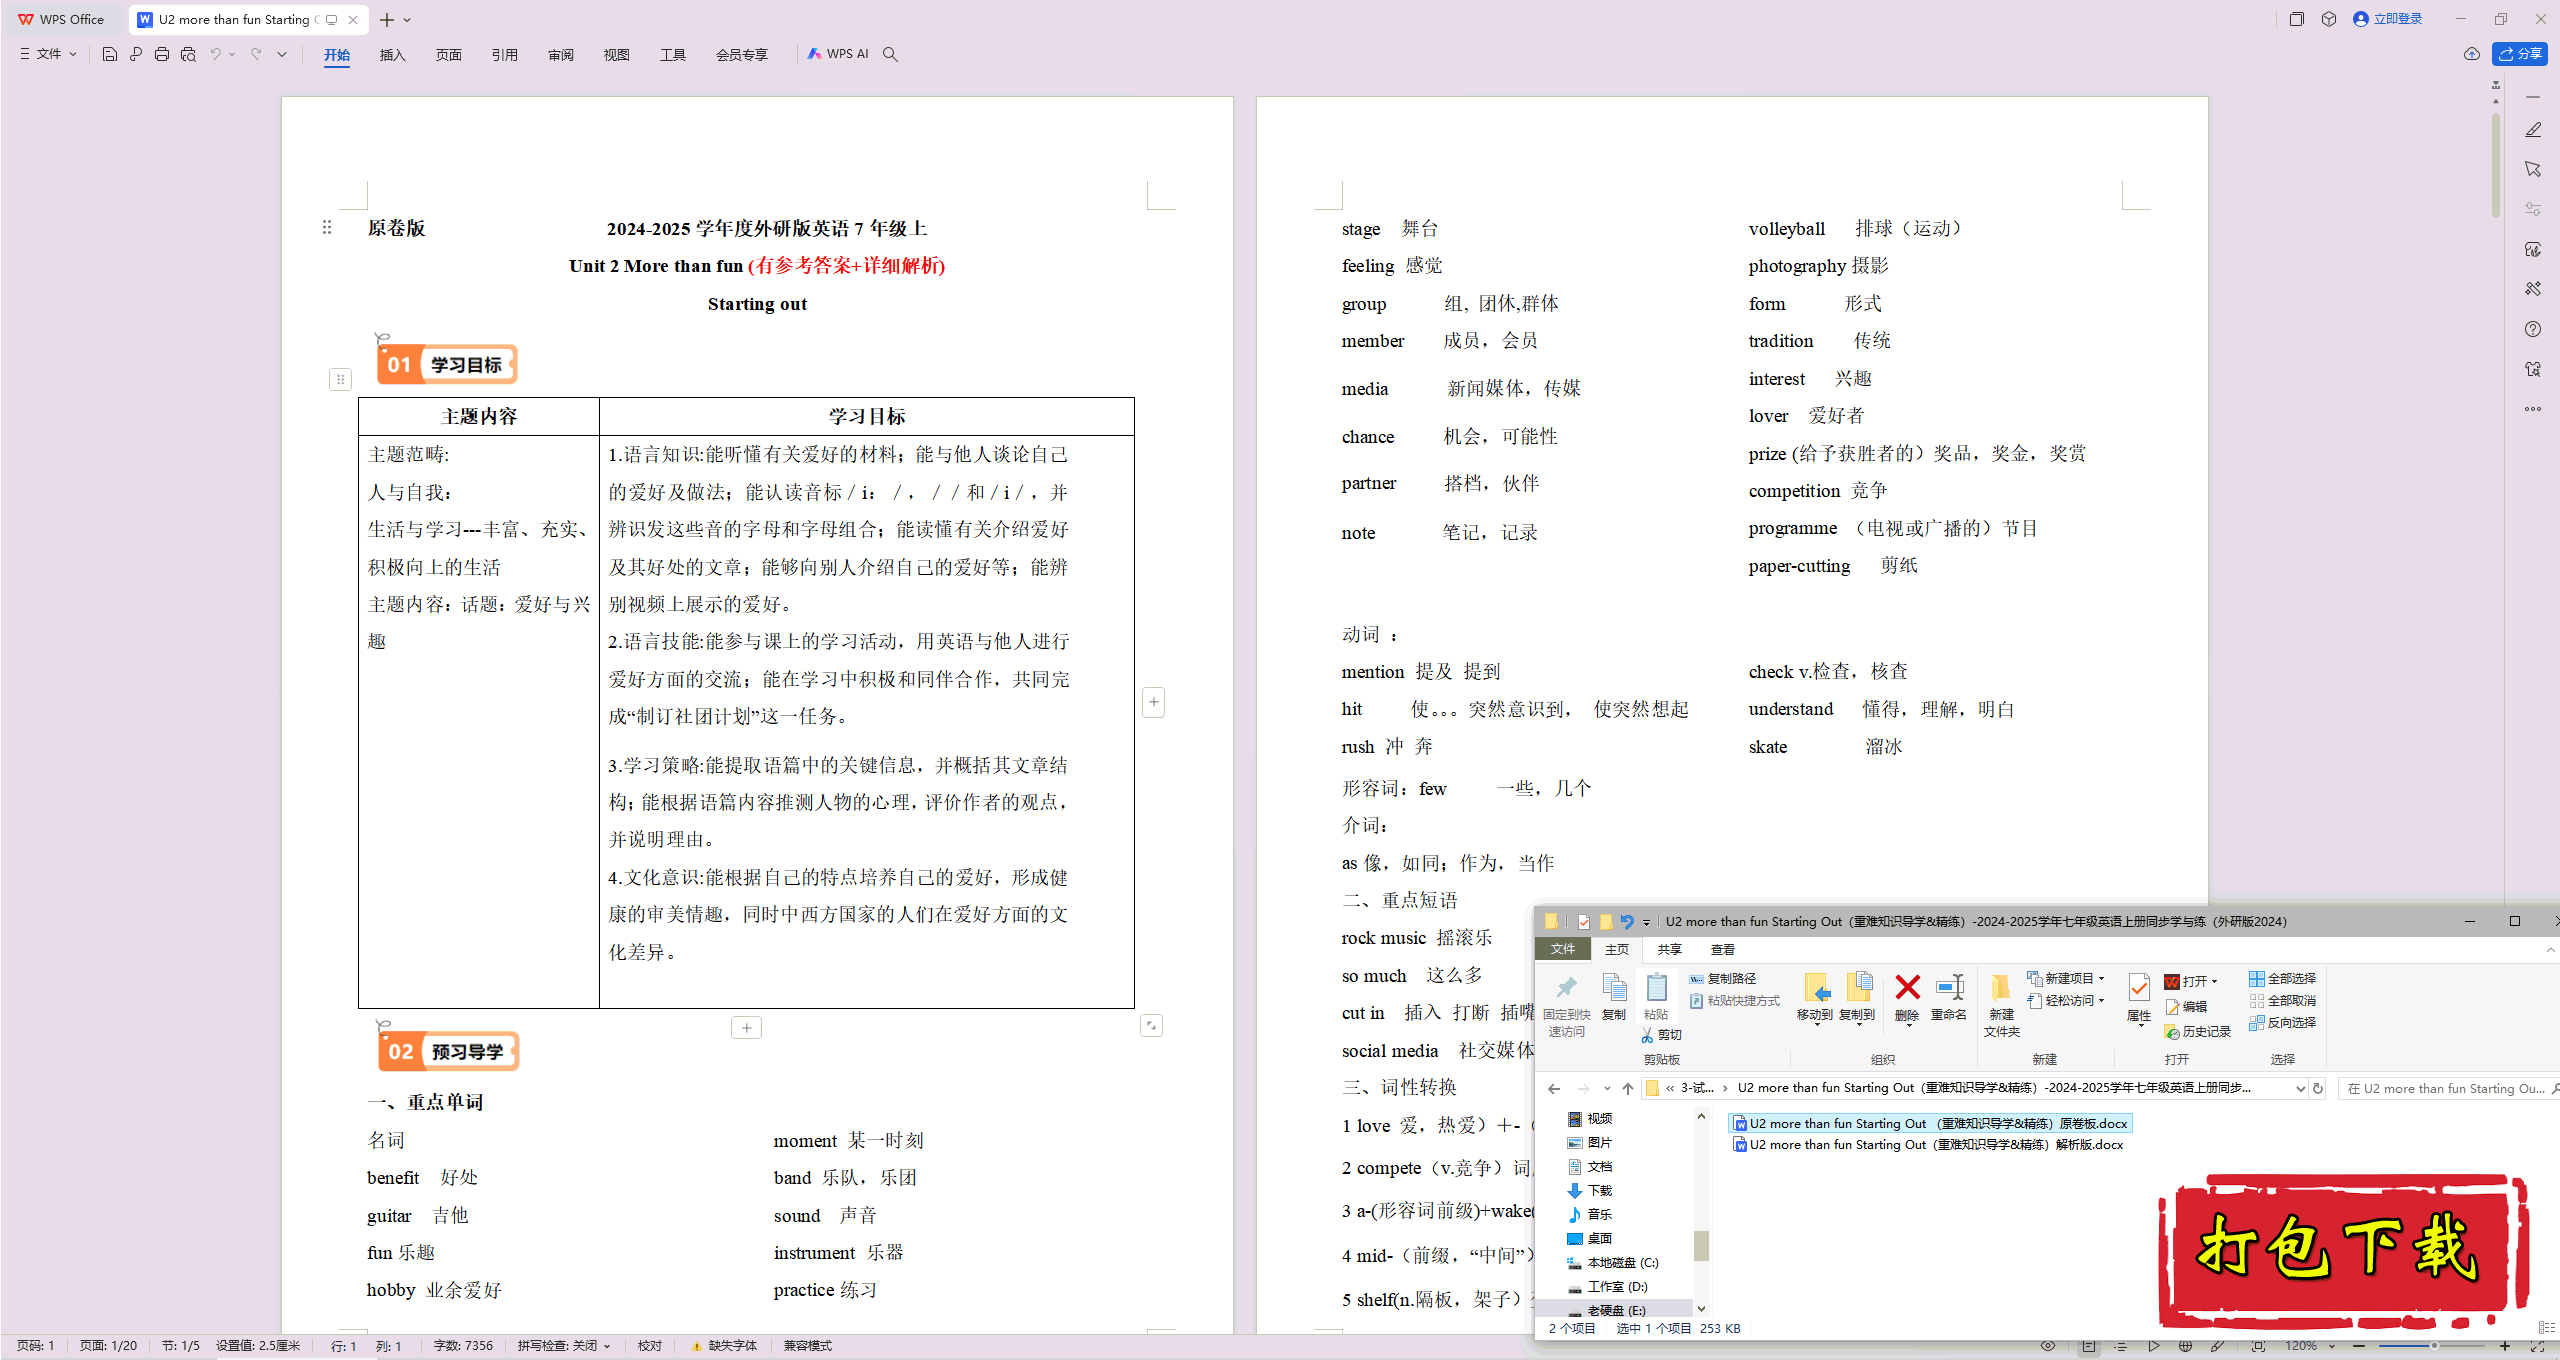
Task: Click the Print icon in WPS toolbar
Action: click(x=162, y=54)
